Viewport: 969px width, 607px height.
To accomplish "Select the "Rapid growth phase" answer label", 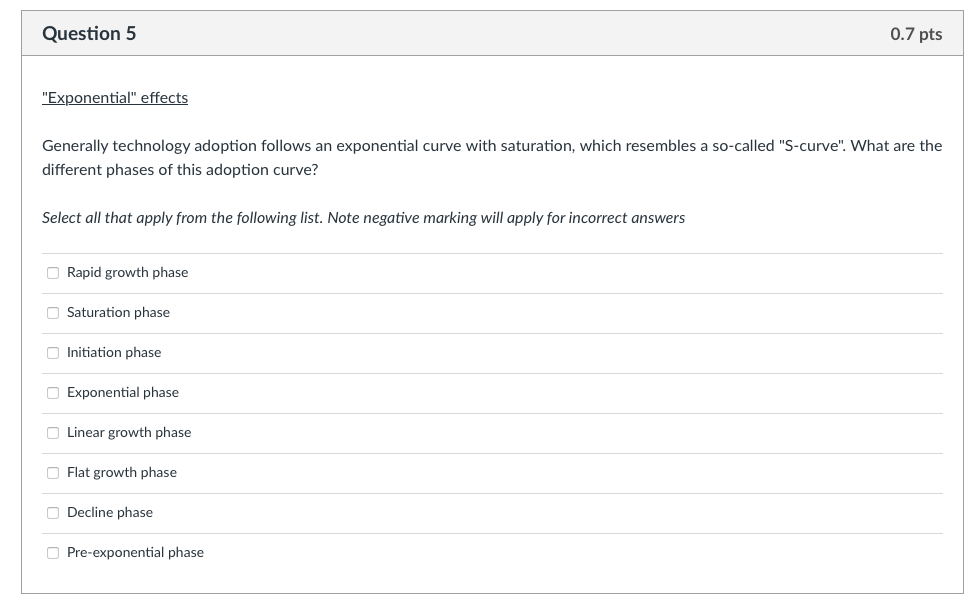I will (127, 272).
